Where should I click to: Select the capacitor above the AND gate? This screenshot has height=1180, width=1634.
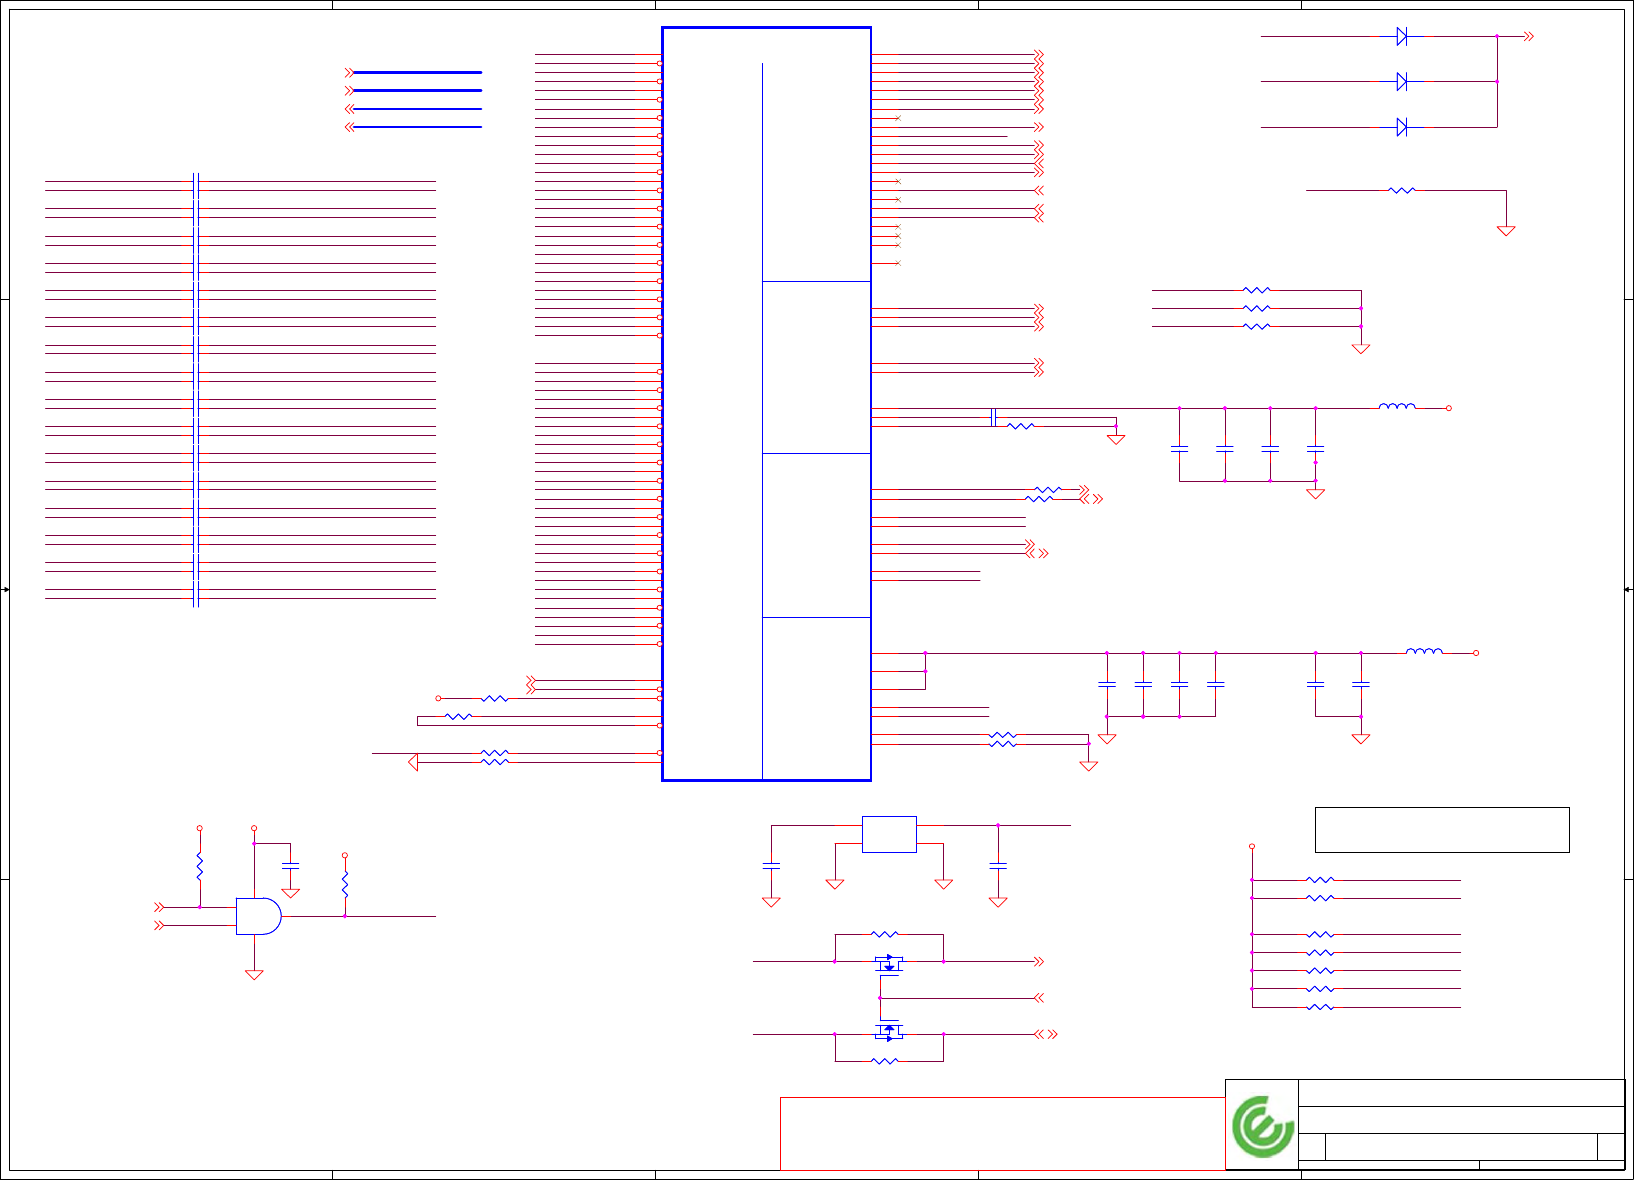tap(290, 865)
